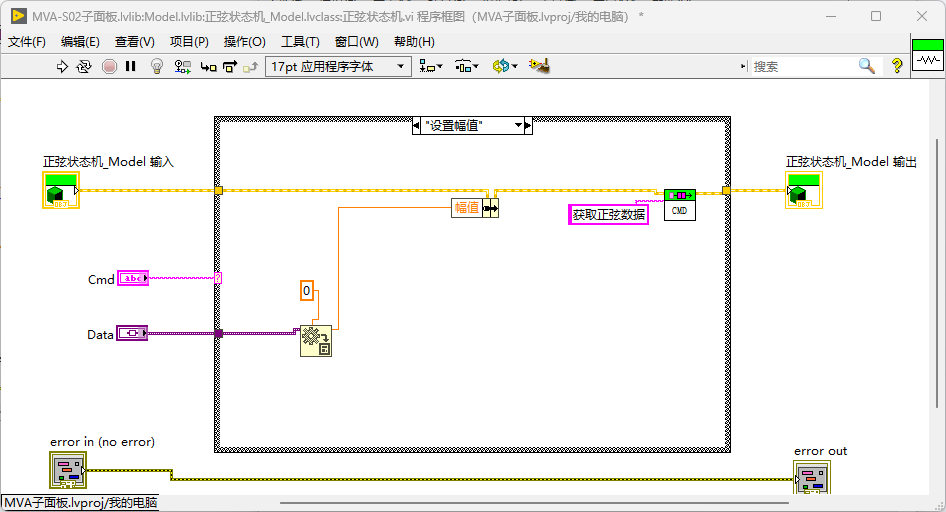Click the Step Into icon
This screenshot has width=946, height=512.
click(209, 67)
